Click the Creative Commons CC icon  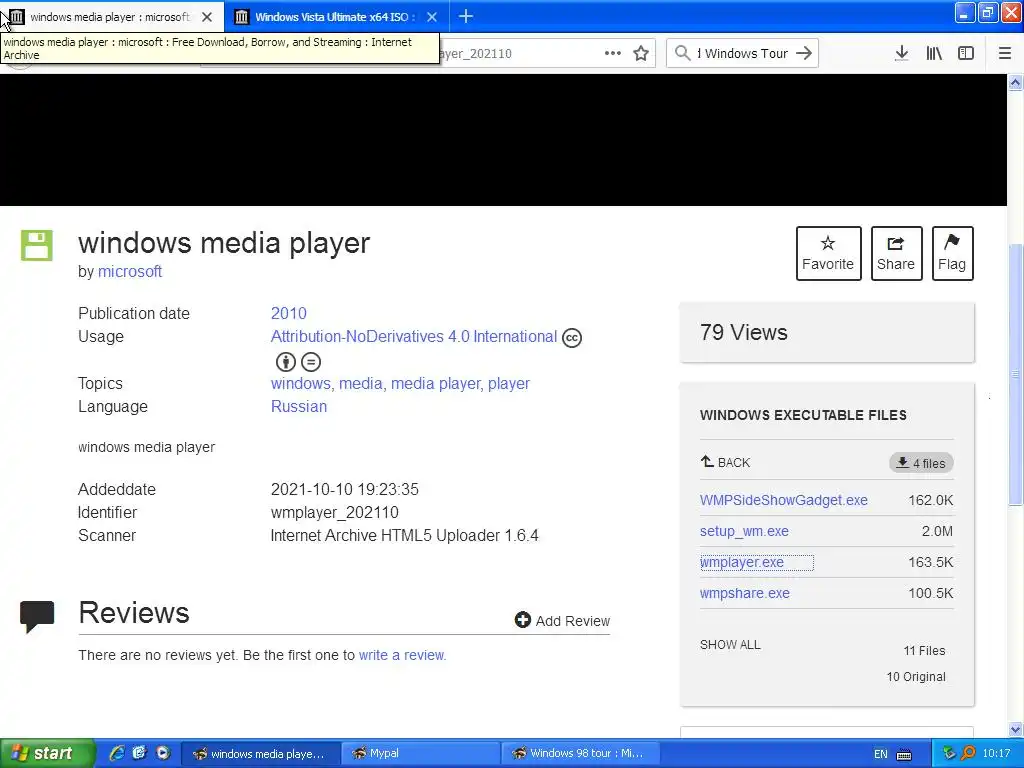pyautogui.click(x=571, y=338)
